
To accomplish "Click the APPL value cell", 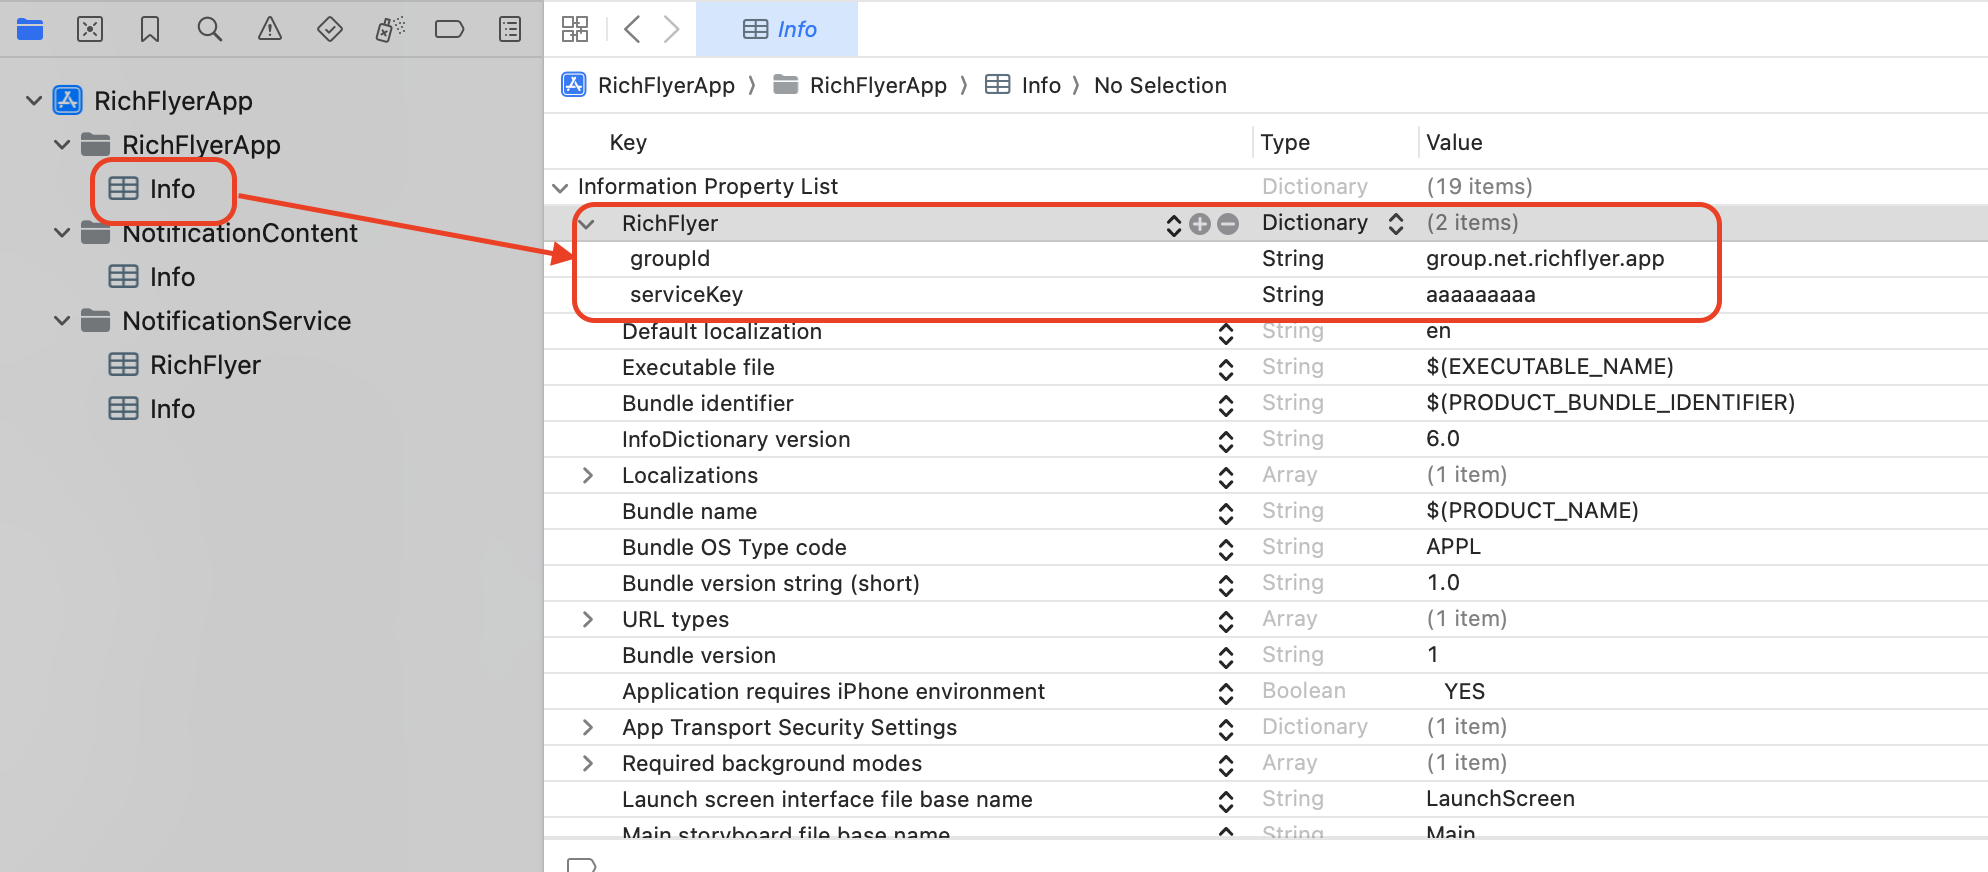I will [x=1453, y=547].
